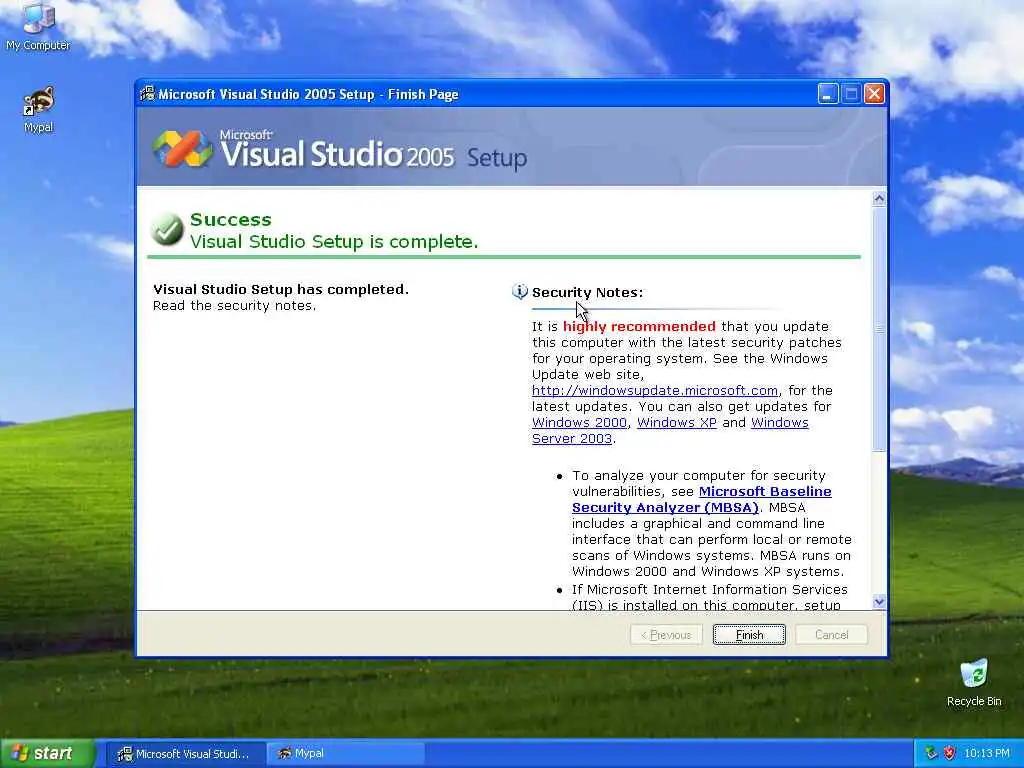
Task: Click the Visual Studio colorful logo in banner
Action: click(x=182, y=148)
